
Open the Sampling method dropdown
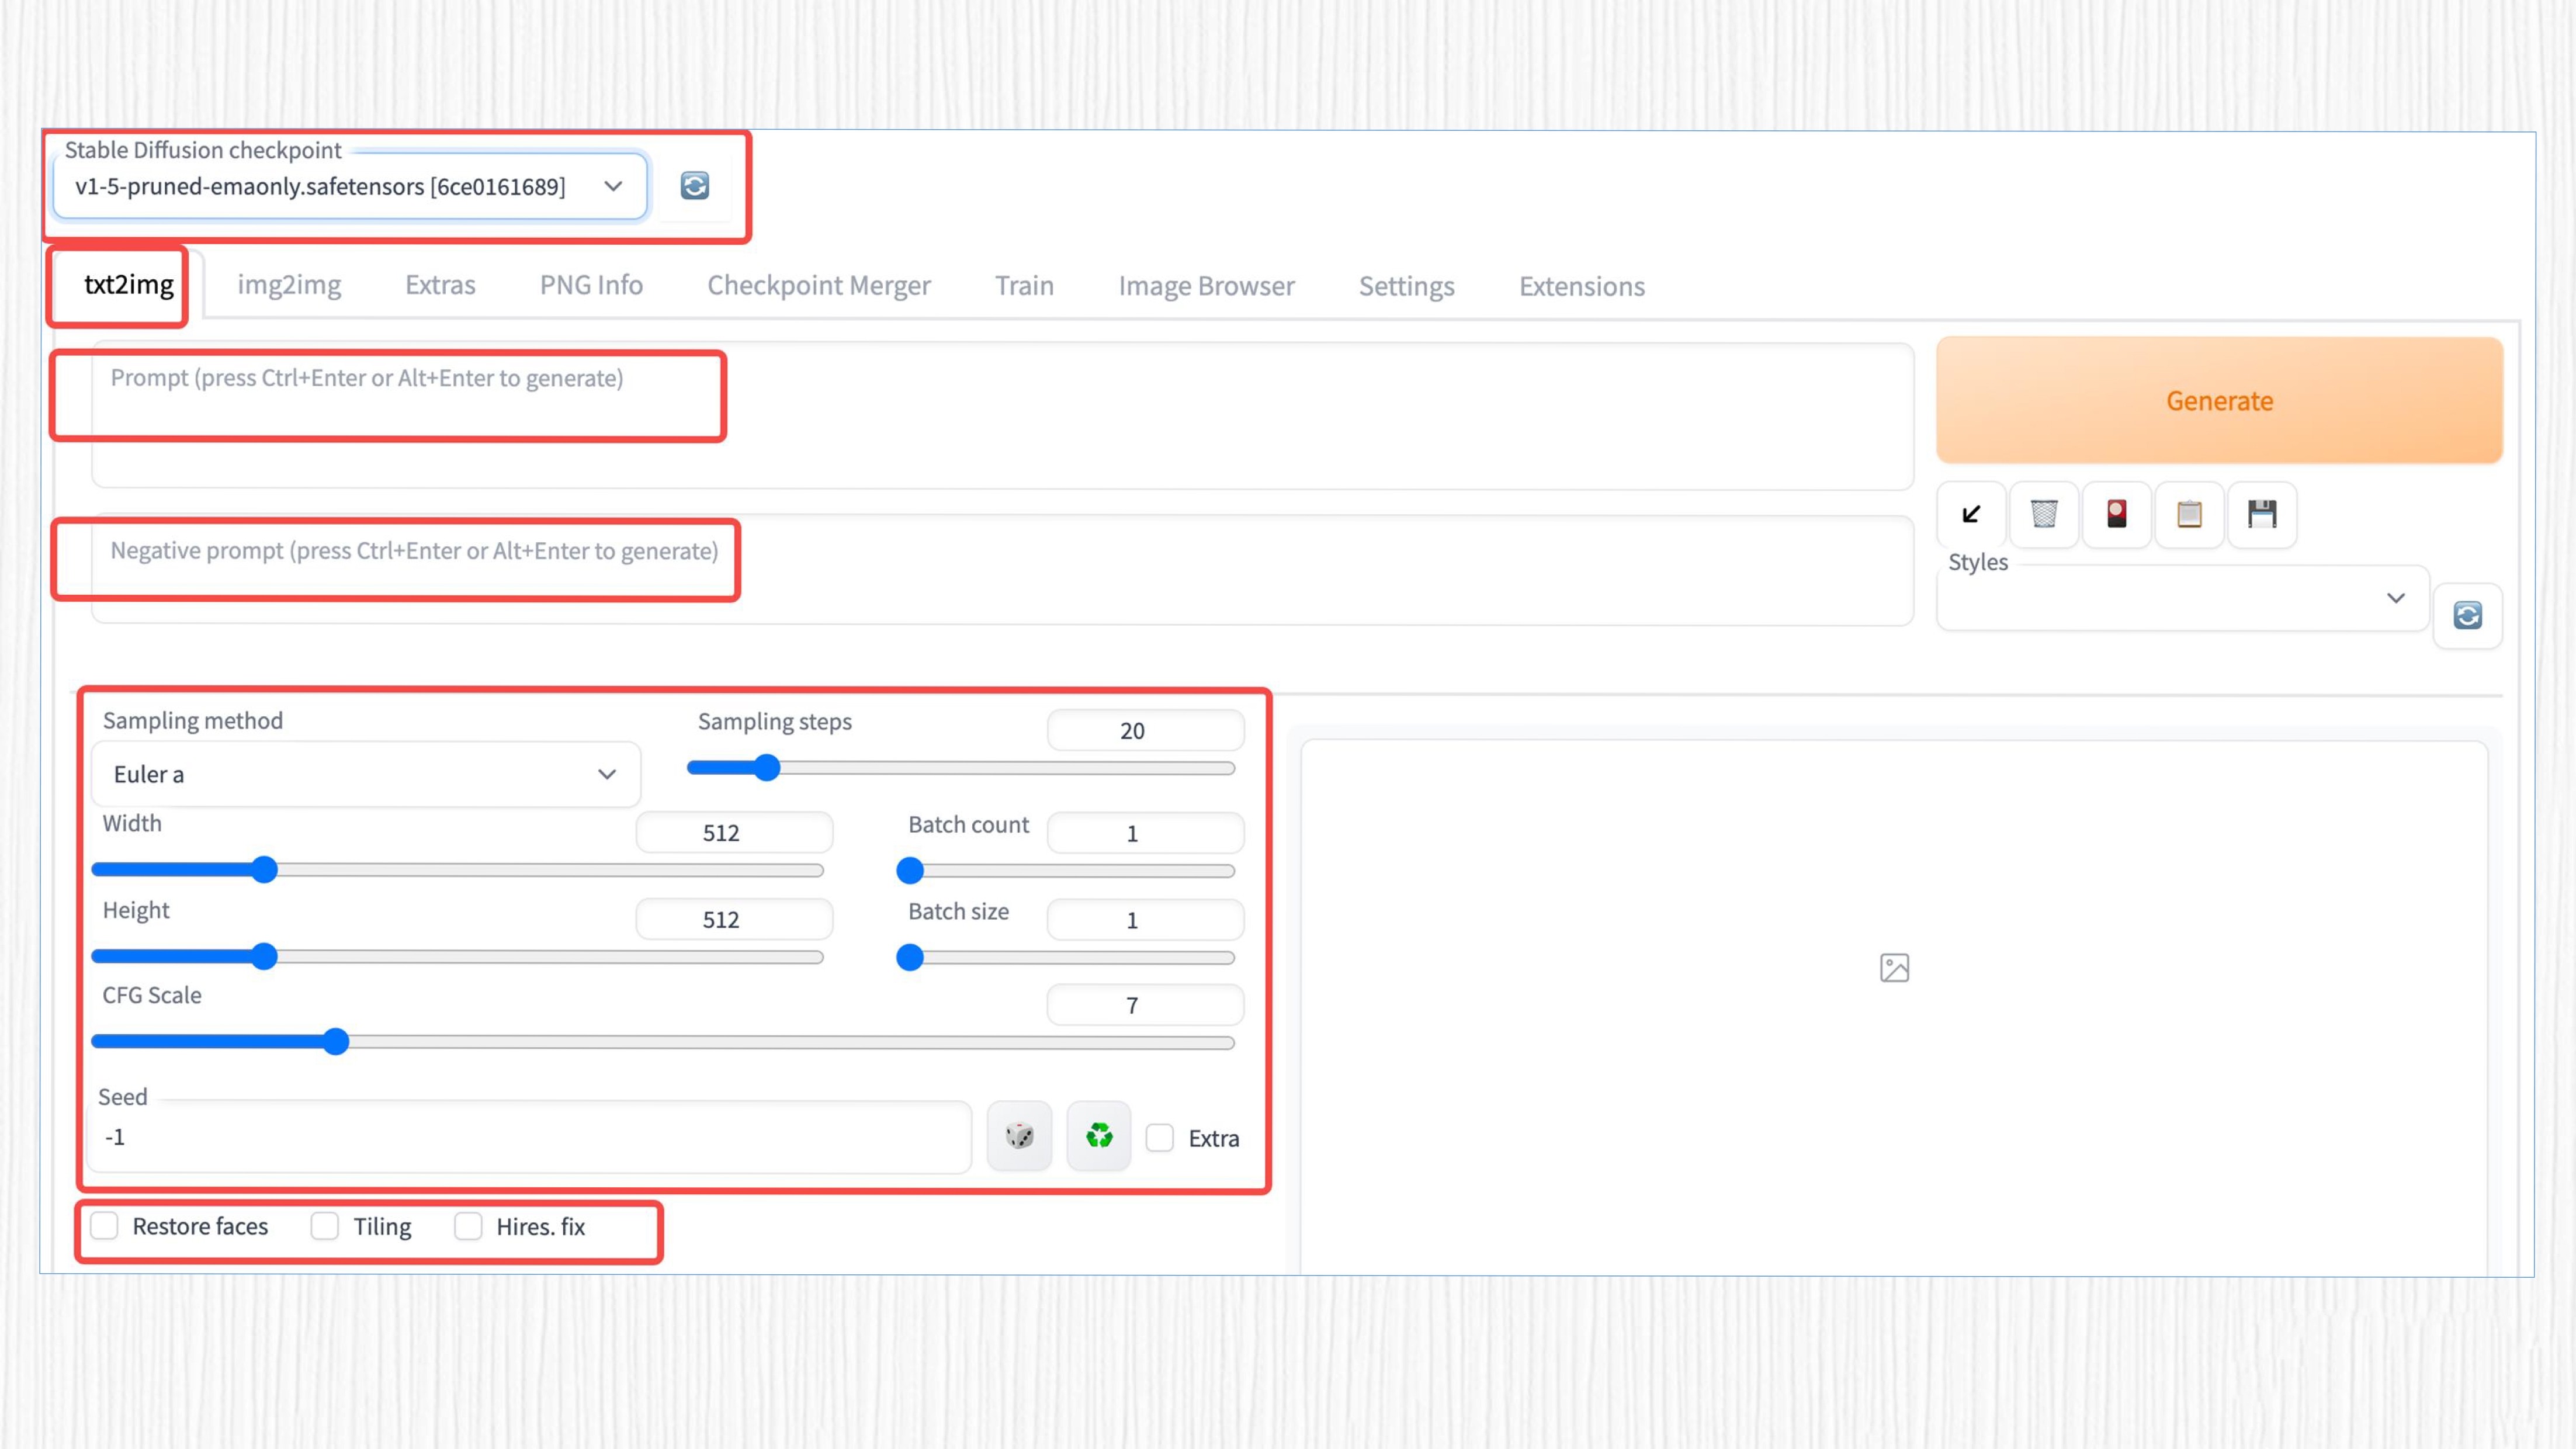[366, 774]
